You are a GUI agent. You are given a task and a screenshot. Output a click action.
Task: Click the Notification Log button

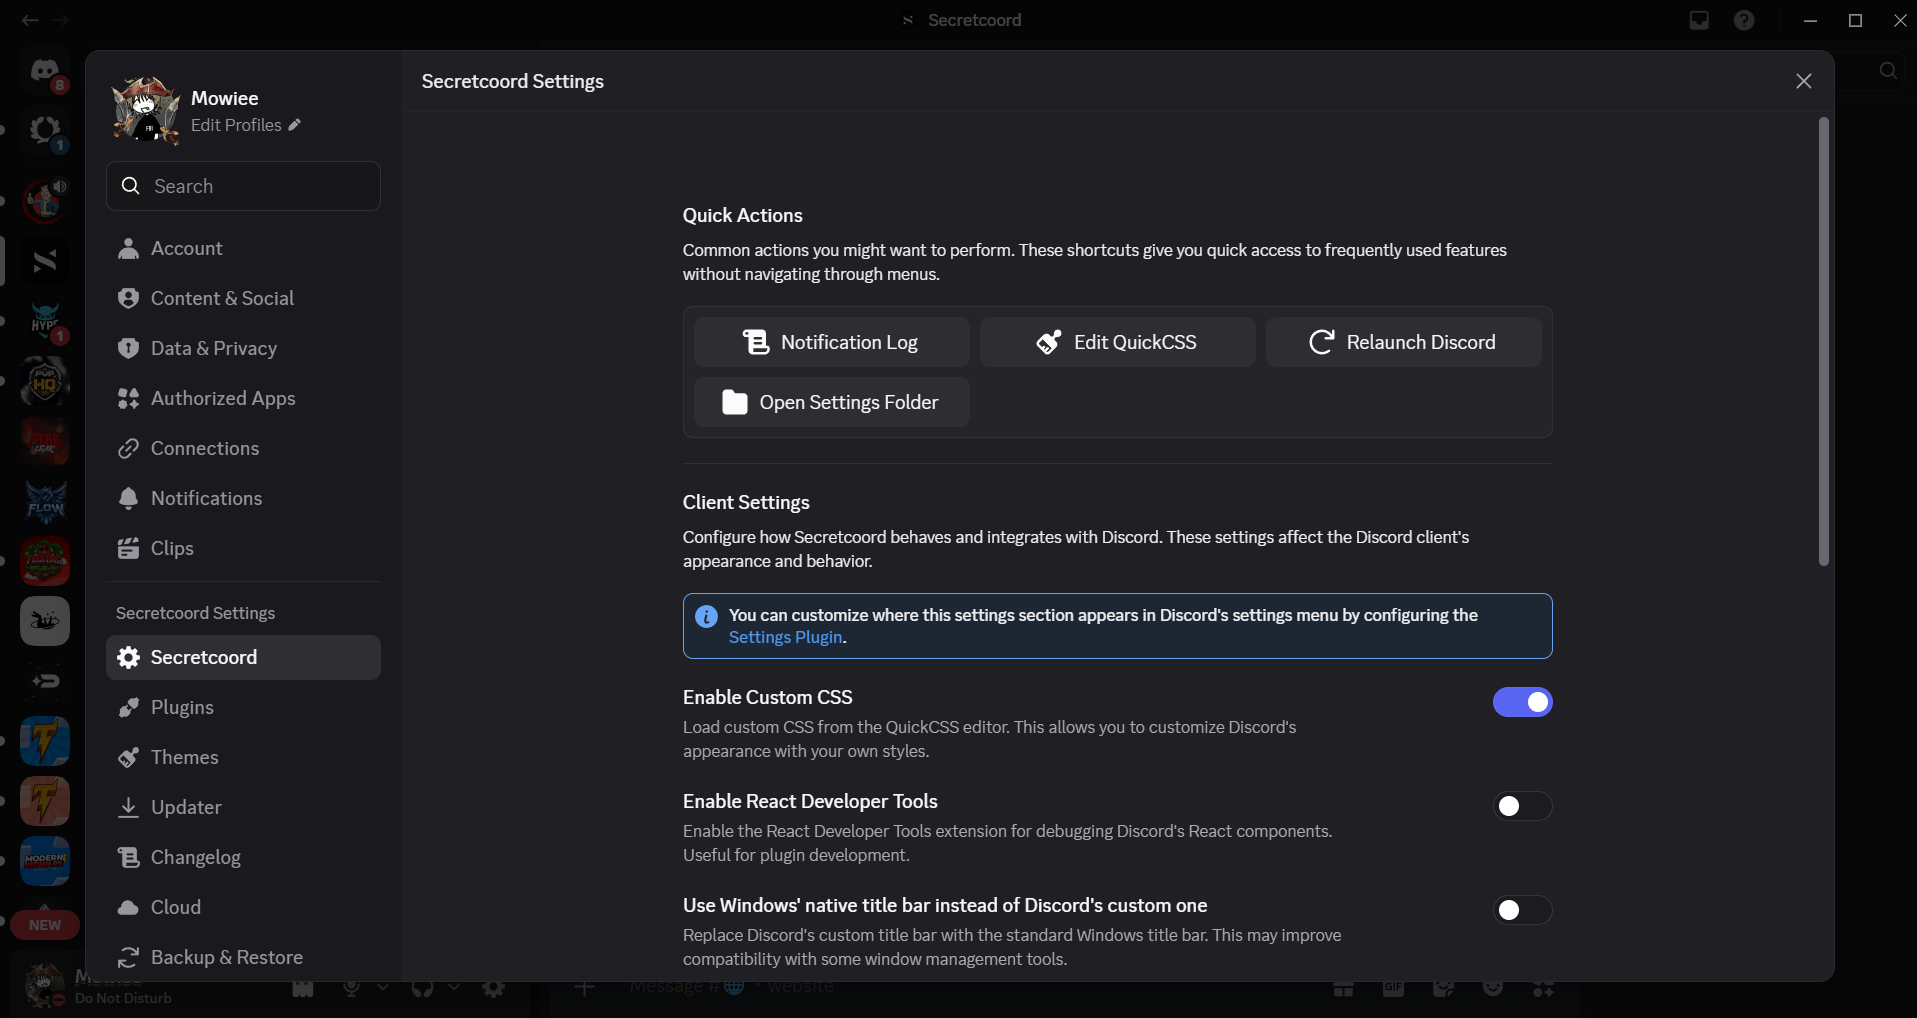click(831, 342)
